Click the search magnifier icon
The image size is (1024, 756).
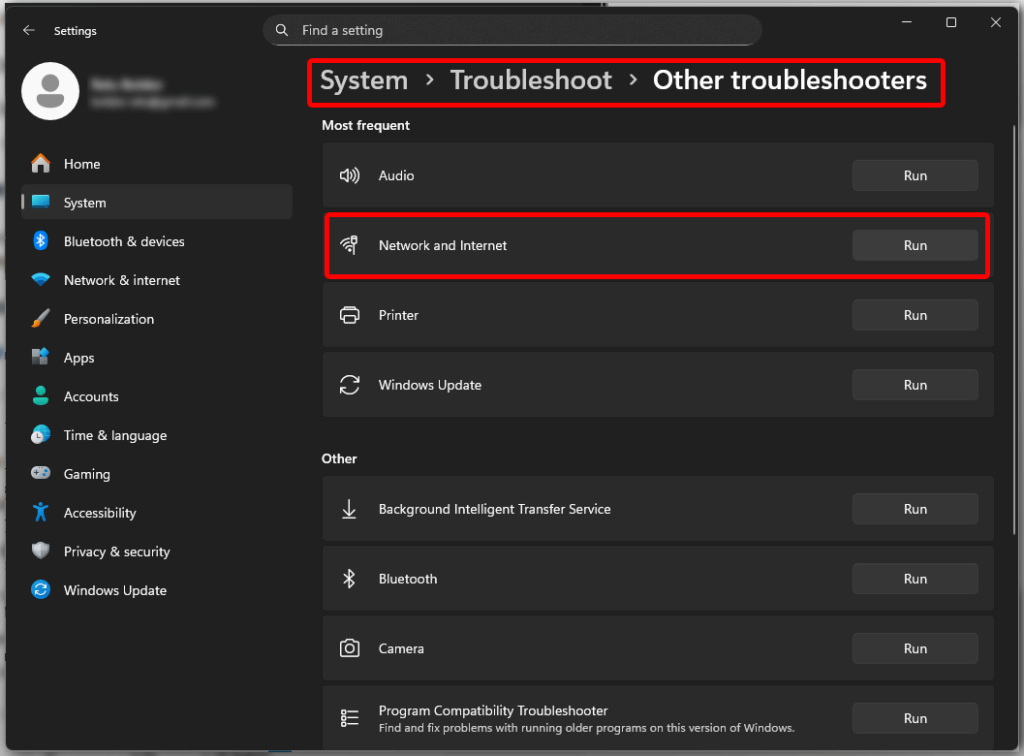281,30
